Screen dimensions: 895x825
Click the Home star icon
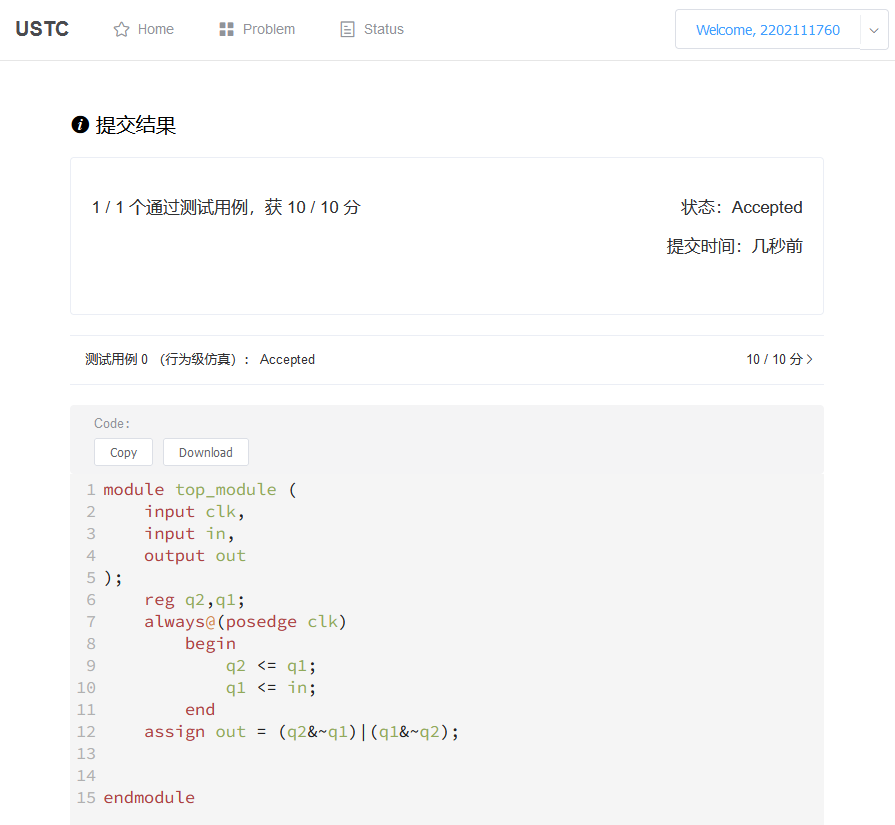tap(121, 29)
